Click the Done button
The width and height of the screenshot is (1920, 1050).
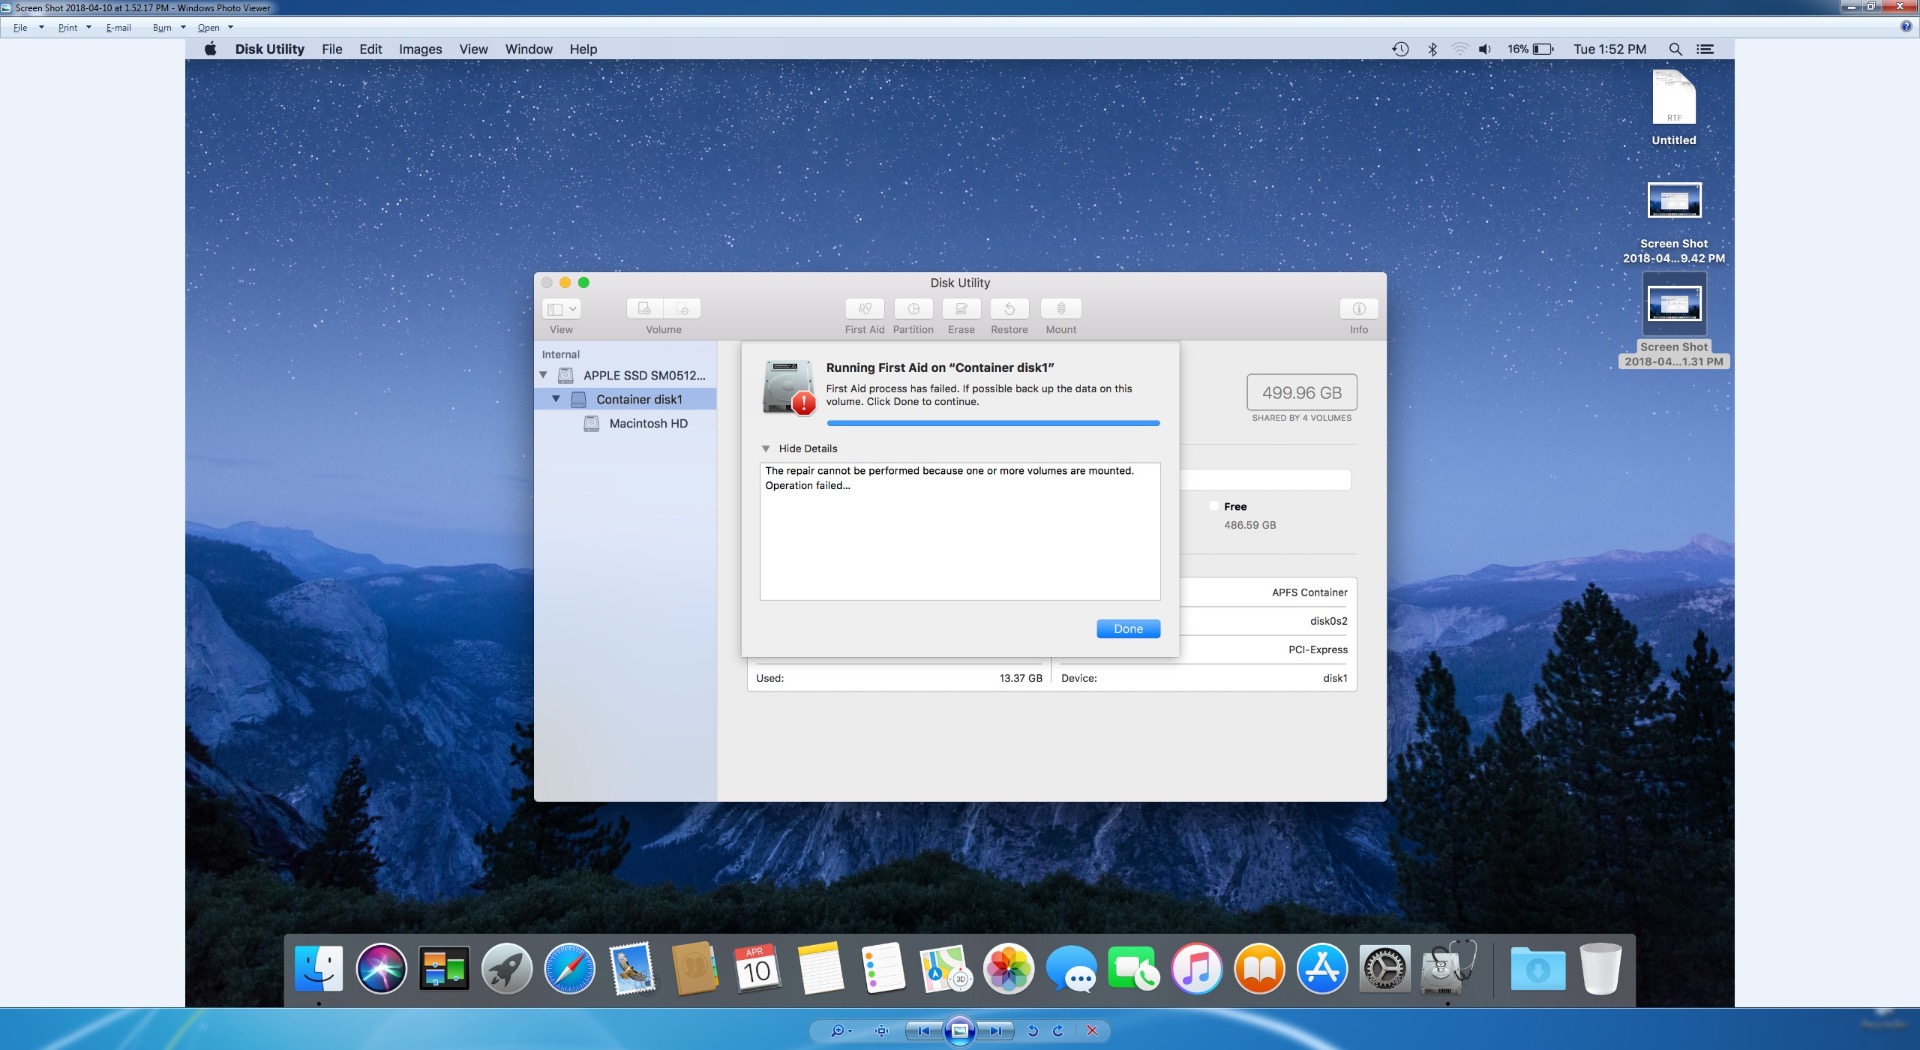(1128, 629)
